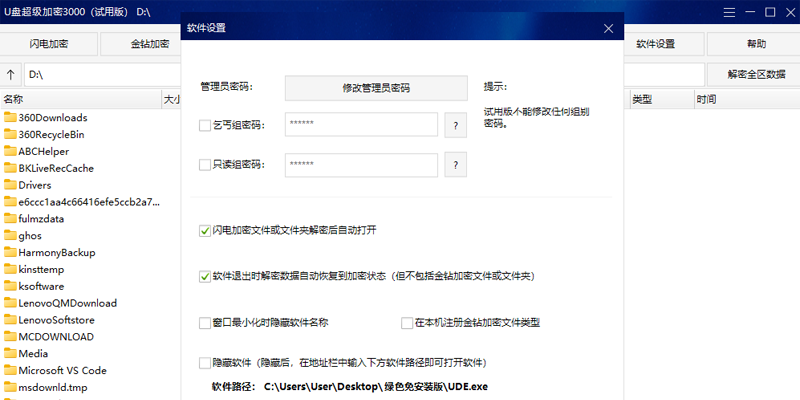Click the question mark beside 只读组密码
800x400 pixels.
click(x=455, y=164)
